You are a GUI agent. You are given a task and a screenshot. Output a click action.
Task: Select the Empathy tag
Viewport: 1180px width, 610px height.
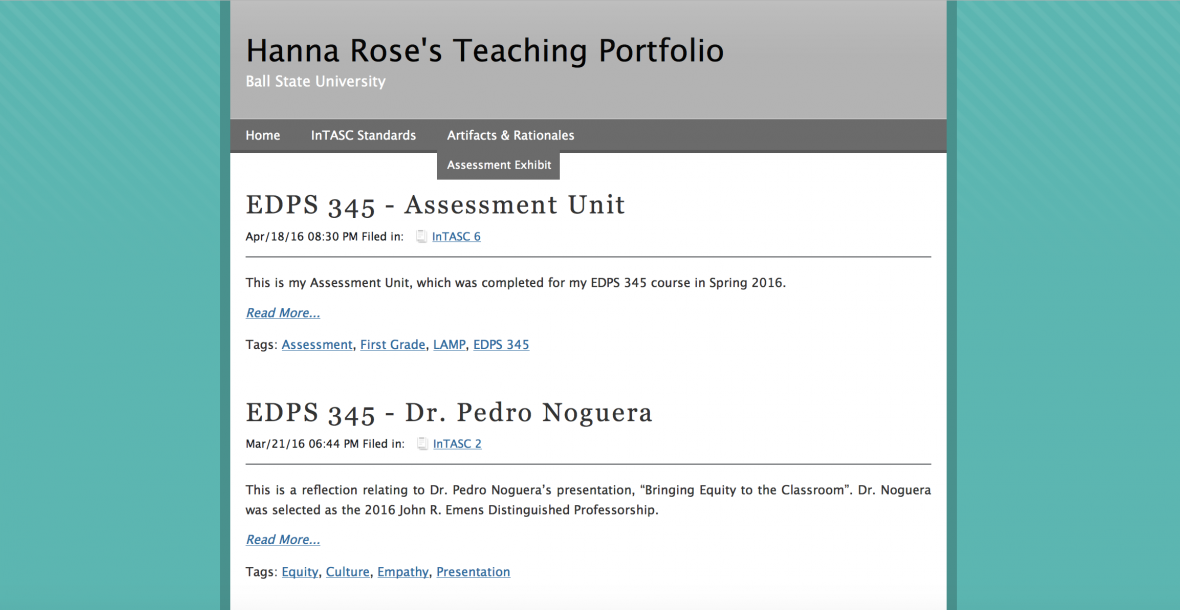tap(403, 572)
